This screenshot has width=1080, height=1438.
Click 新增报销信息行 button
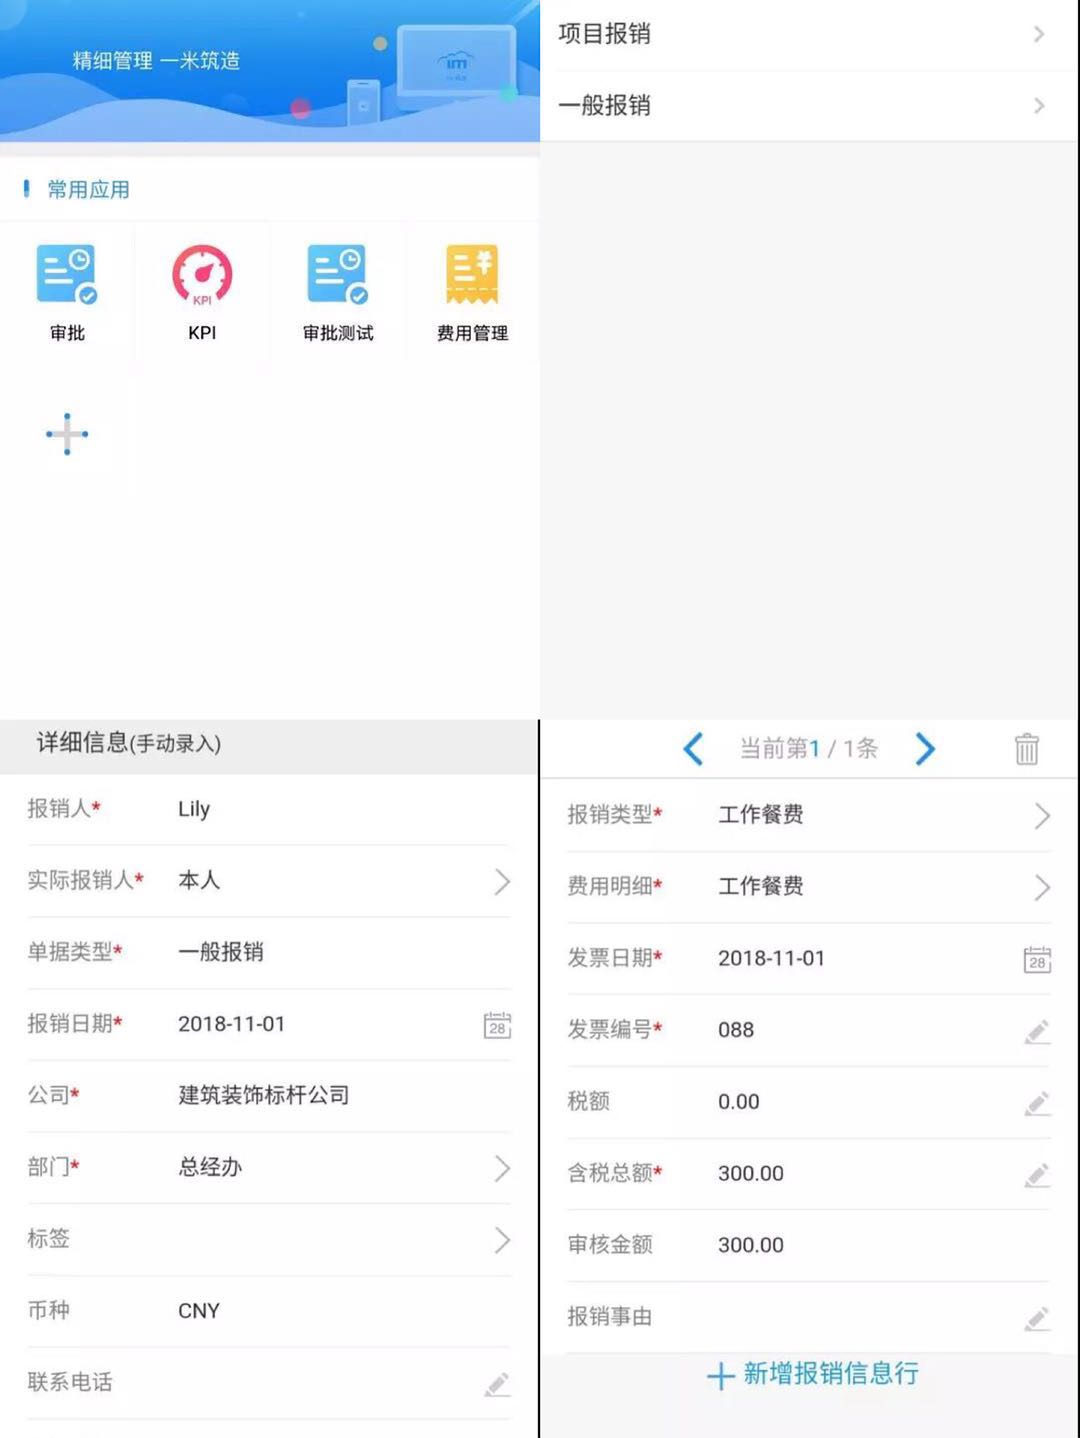pos(812,1375)
